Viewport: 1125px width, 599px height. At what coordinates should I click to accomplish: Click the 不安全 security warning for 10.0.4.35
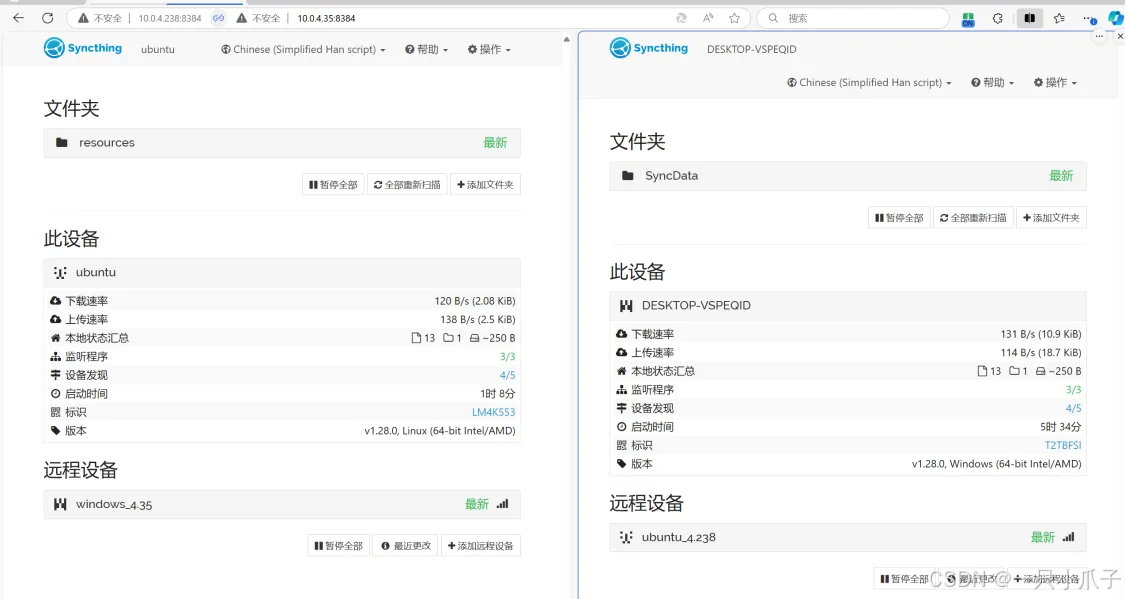coord(259,18)
